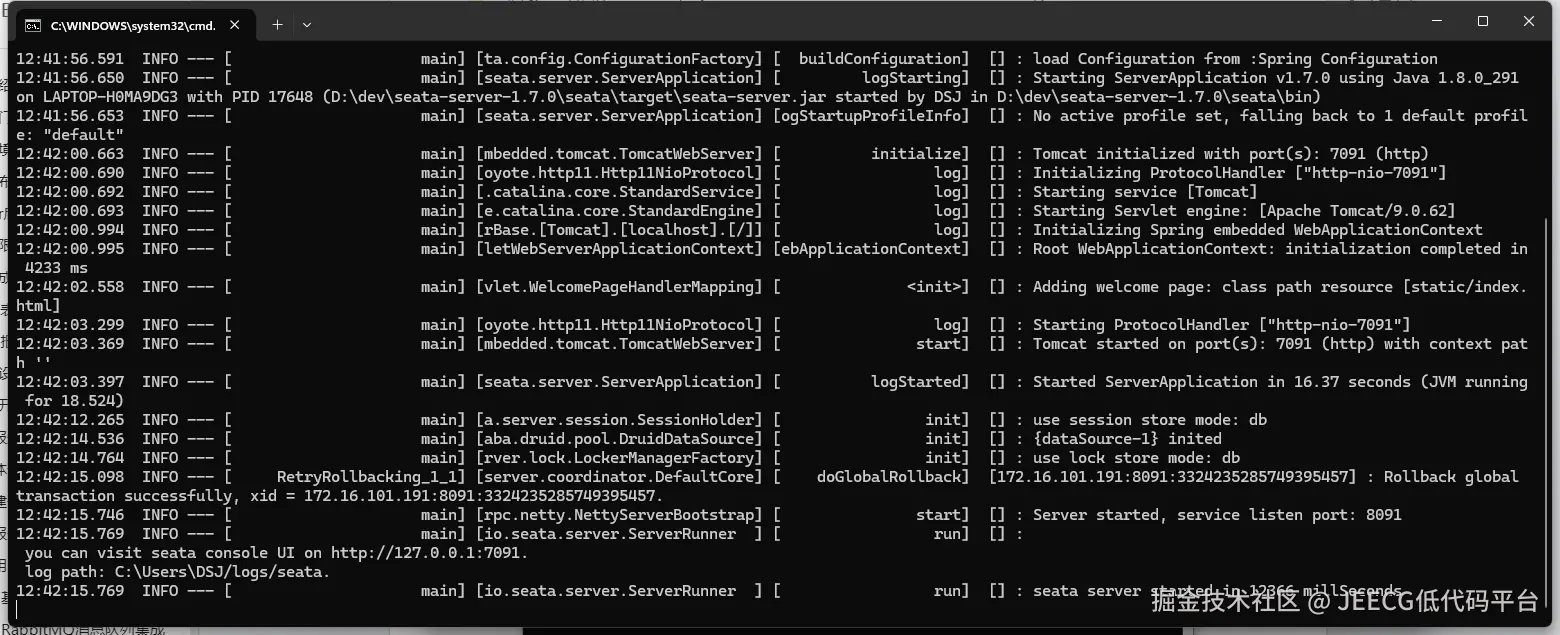The image size is (1560, 635).
Task: Click the 'Server started, service listen port: 8091' line
Action: point(1216,515)
